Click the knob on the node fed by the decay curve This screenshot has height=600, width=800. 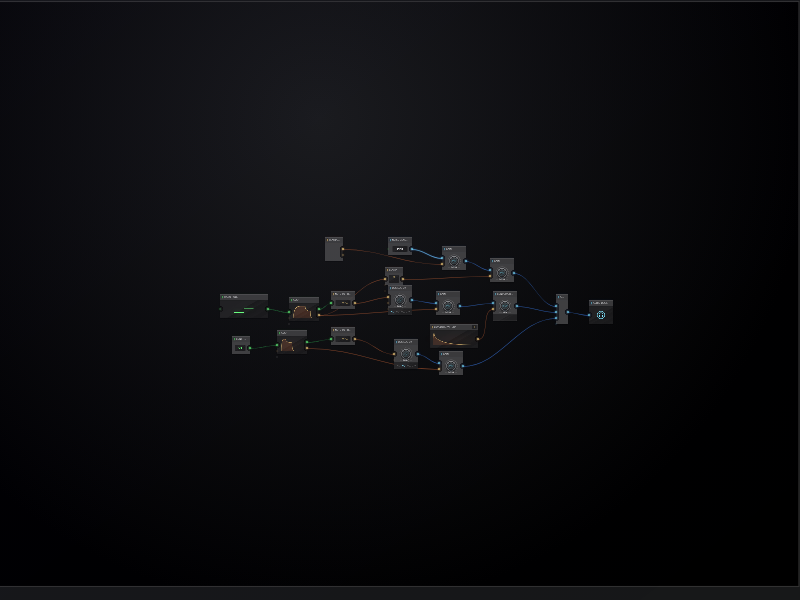(x=505, y=306)
